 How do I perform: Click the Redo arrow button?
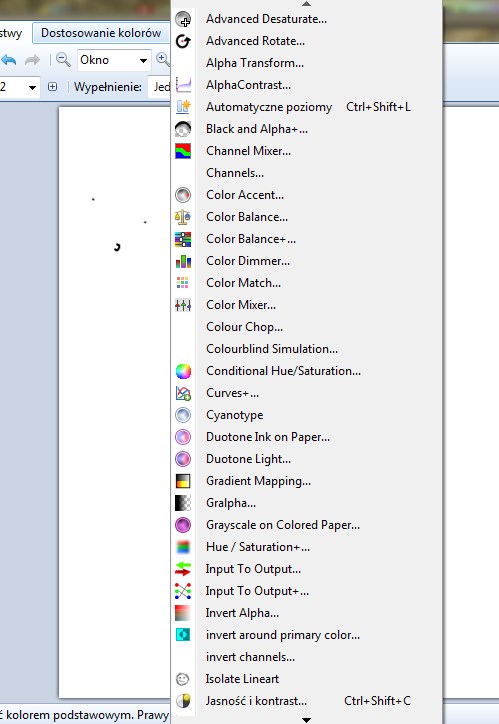pos(32,60)
